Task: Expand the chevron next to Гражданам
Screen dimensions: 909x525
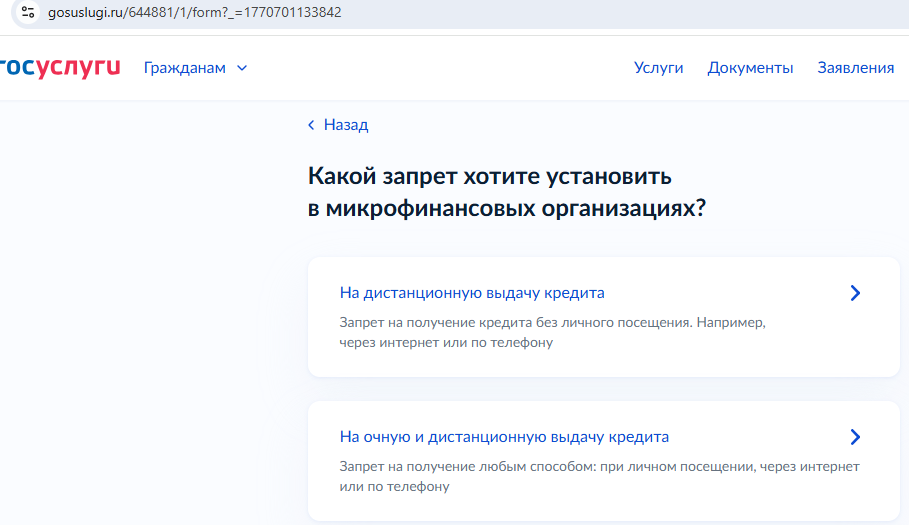Action: pos(241,68)
